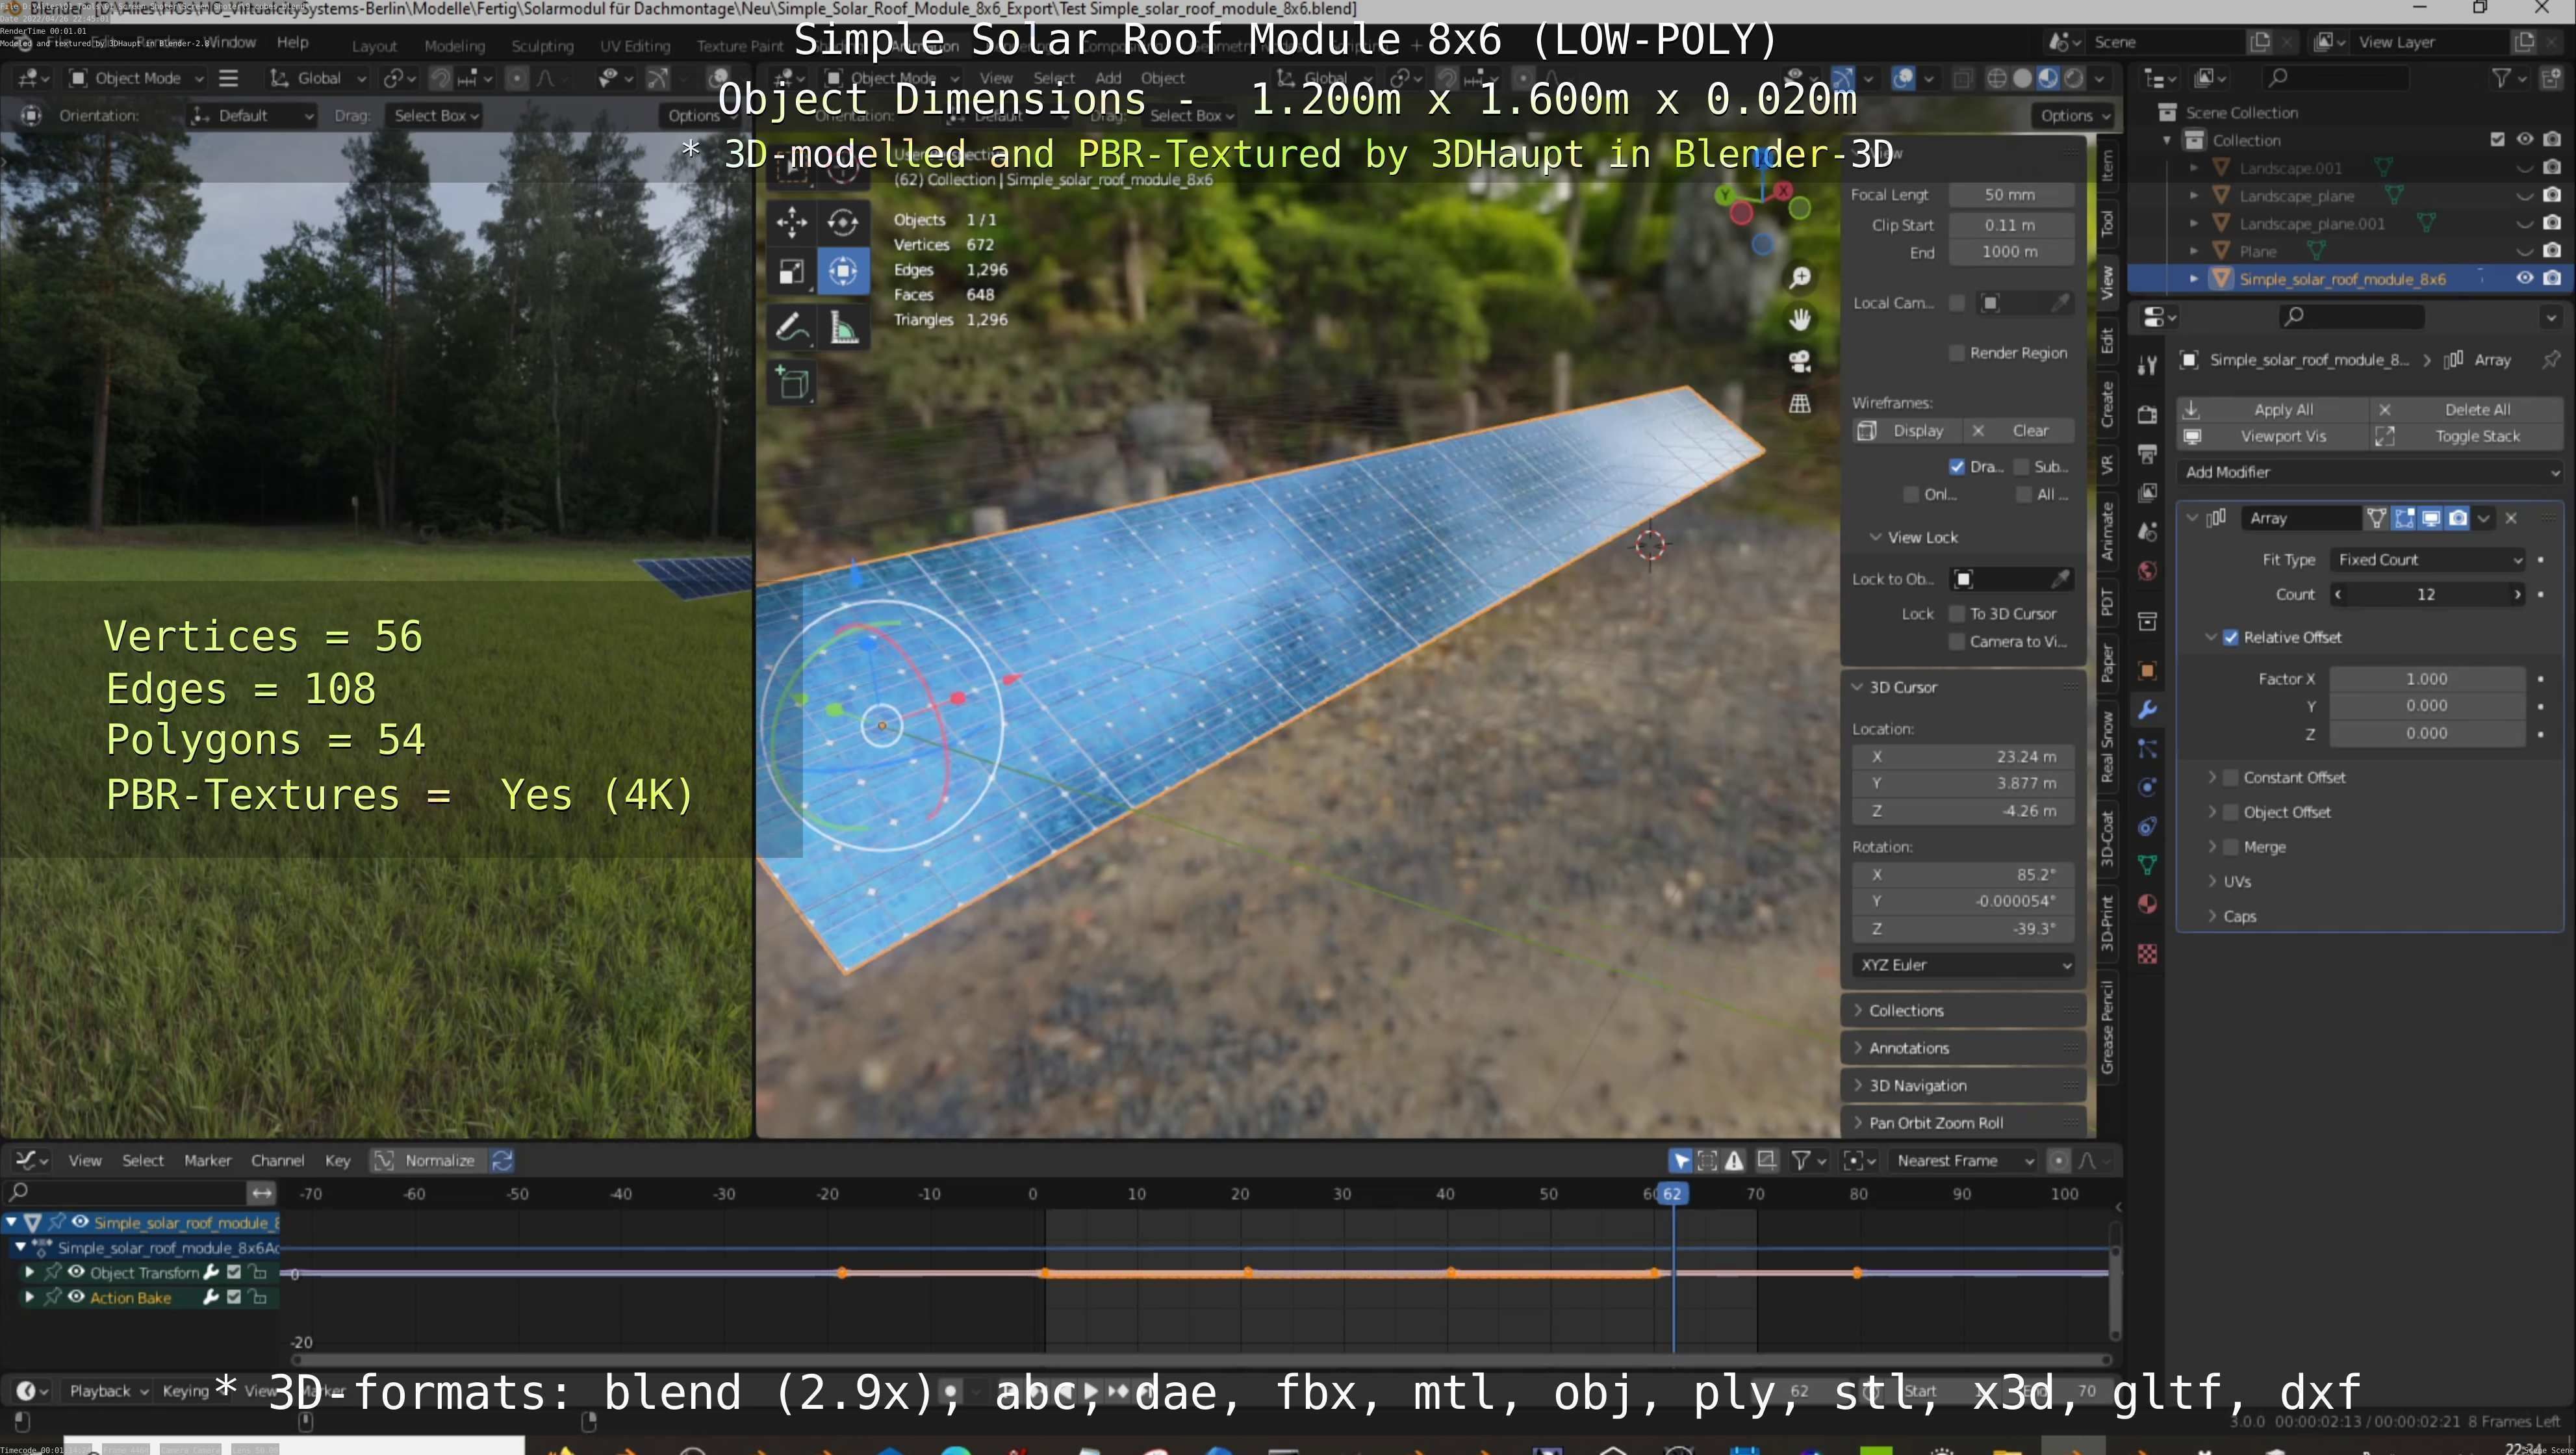Viewport: 2576px width, 1455px height.
Task: Open Object Data properties green triangle tab
Action: point(2146,864)
